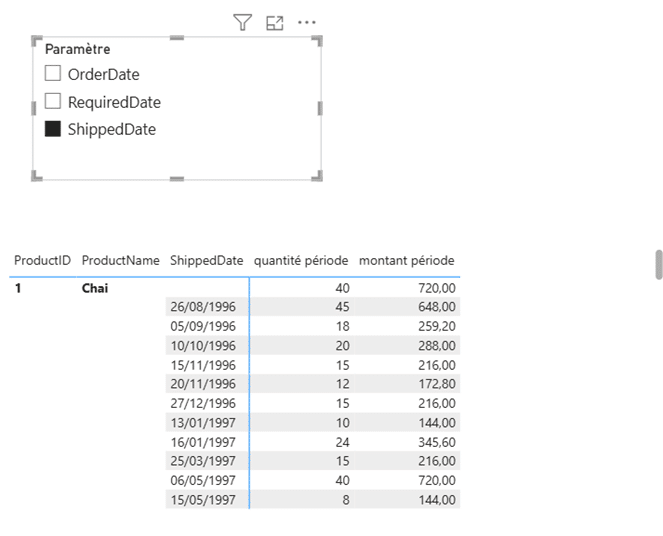Screen dimensions: 663x536
Task: Open the slicer's more options menu
Action: (307, 22)
